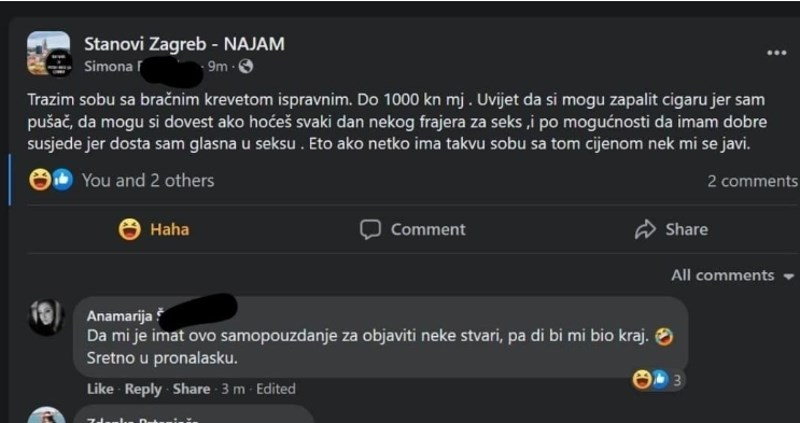This screenshot has height=423, width=800.
Task: Show who reacted via "You and 2 others"
Action: click(x=148, y=181)
